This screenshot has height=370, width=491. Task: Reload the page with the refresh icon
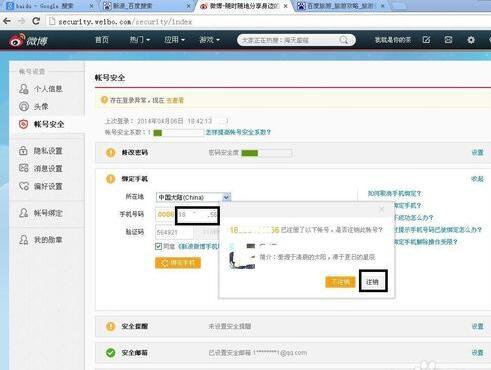point(36,21)
